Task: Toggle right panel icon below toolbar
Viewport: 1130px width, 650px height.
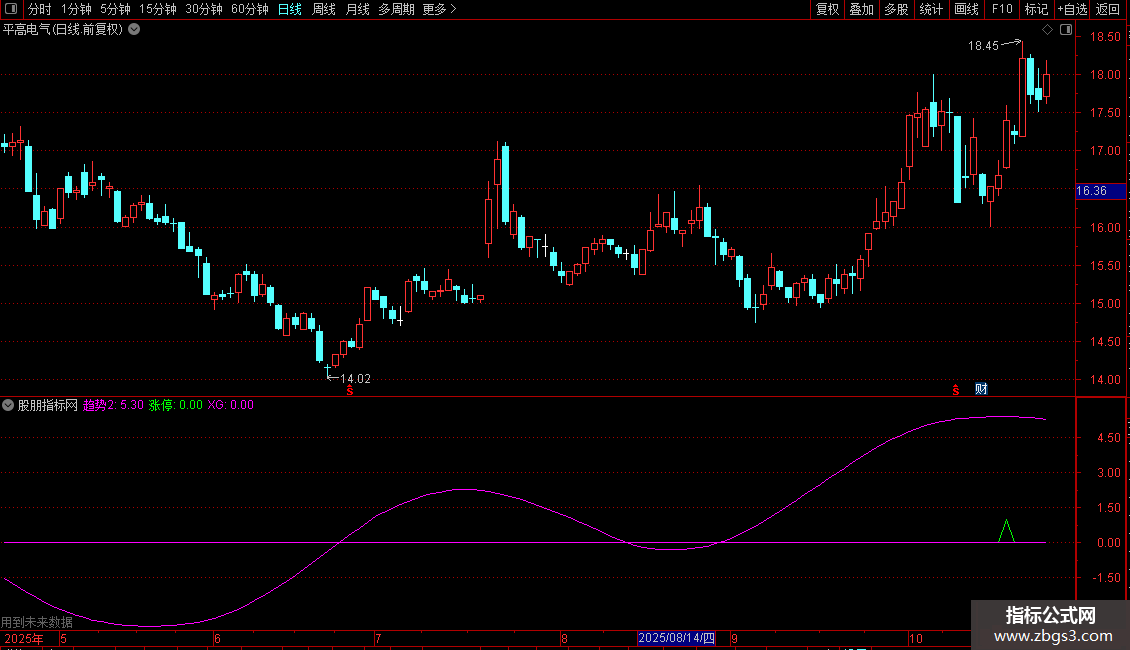Action: point(1066,30)
